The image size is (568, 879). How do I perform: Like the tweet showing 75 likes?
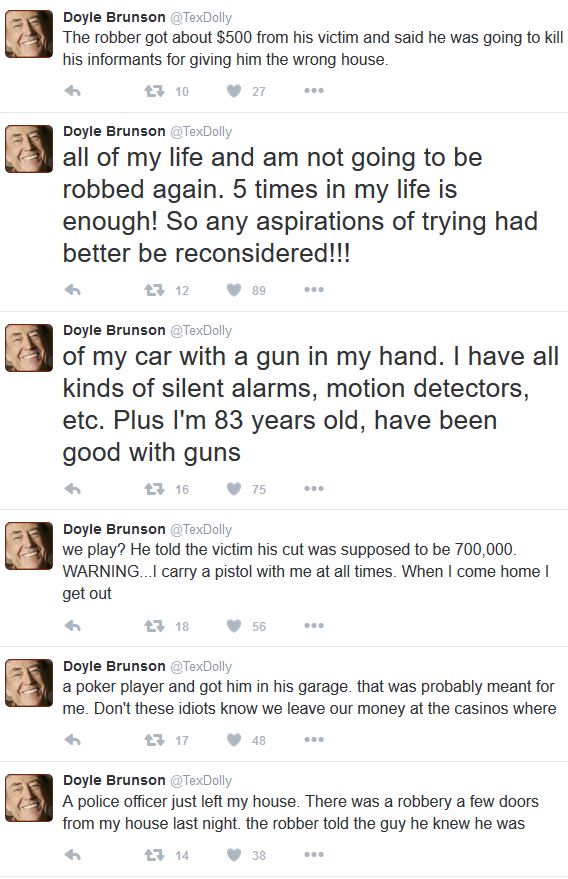coord(234,489)
